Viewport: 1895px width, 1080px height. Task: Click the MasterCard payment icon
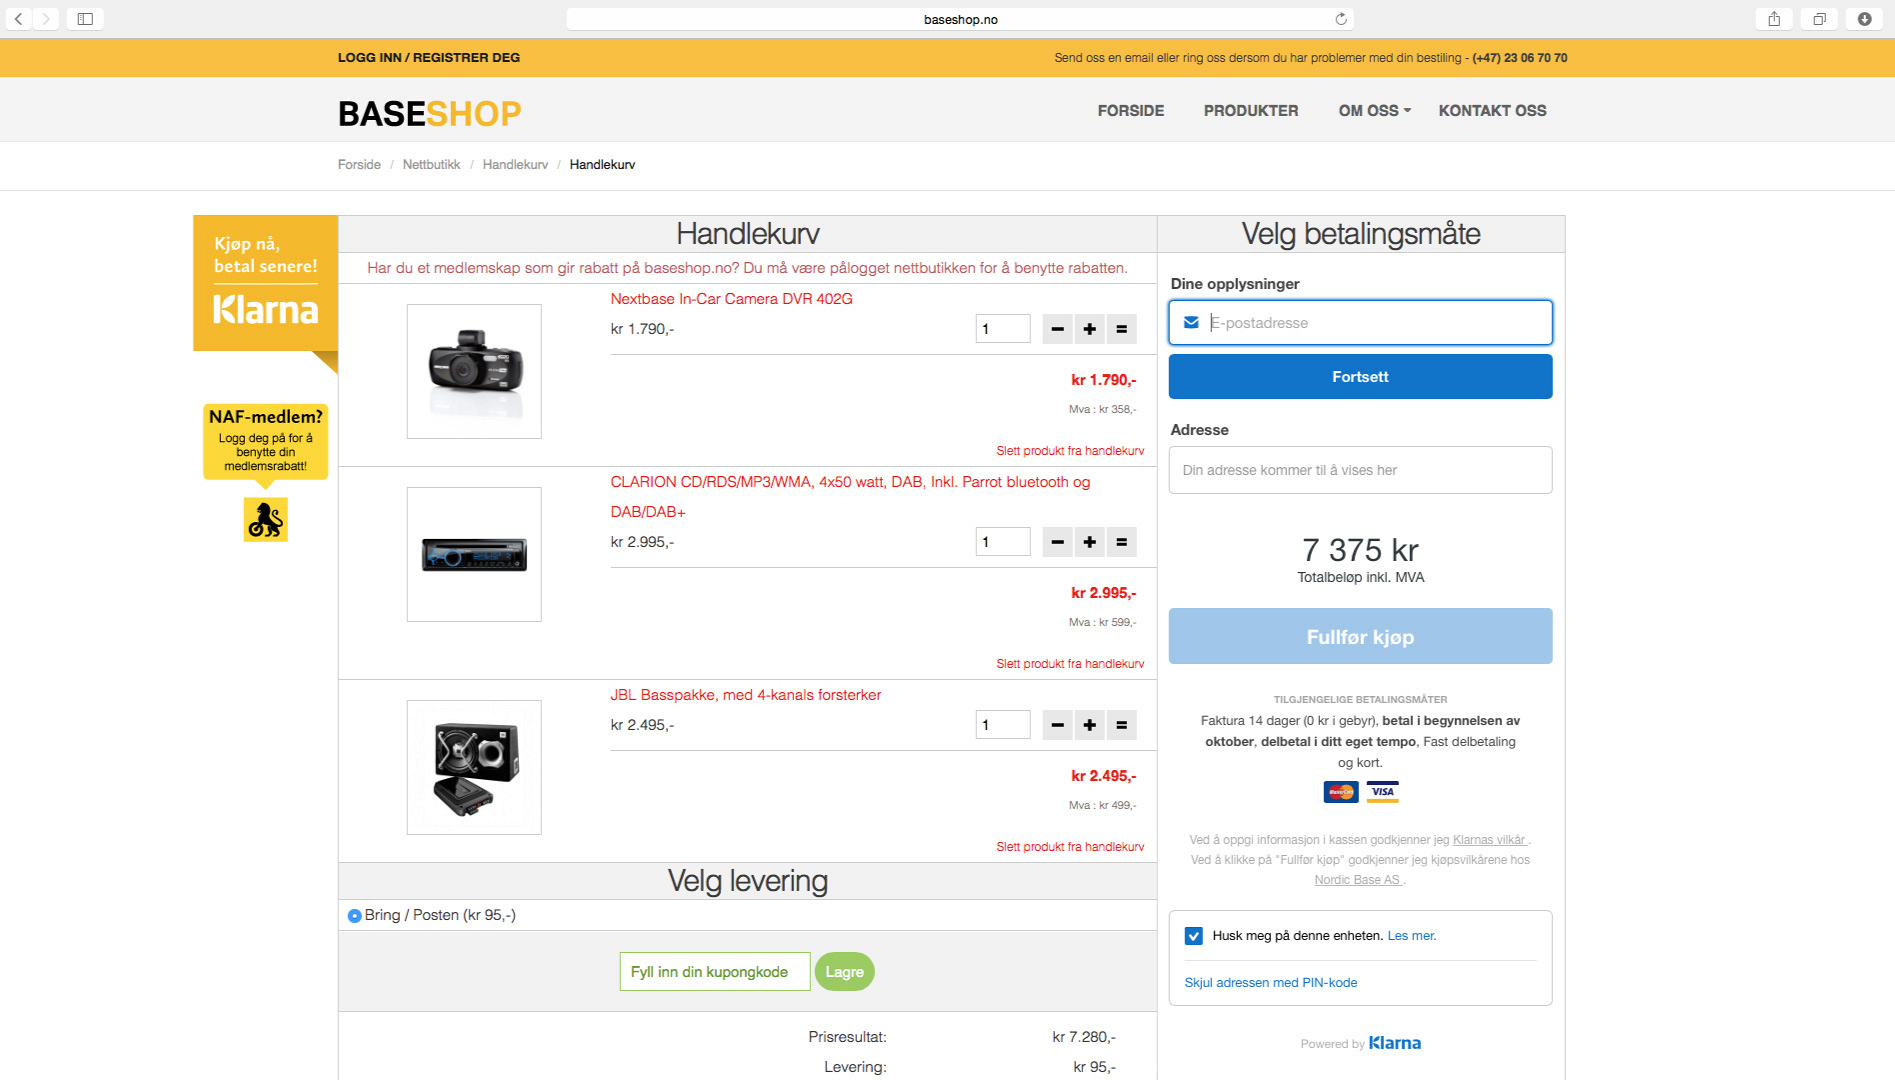[x=1341, y=792]
